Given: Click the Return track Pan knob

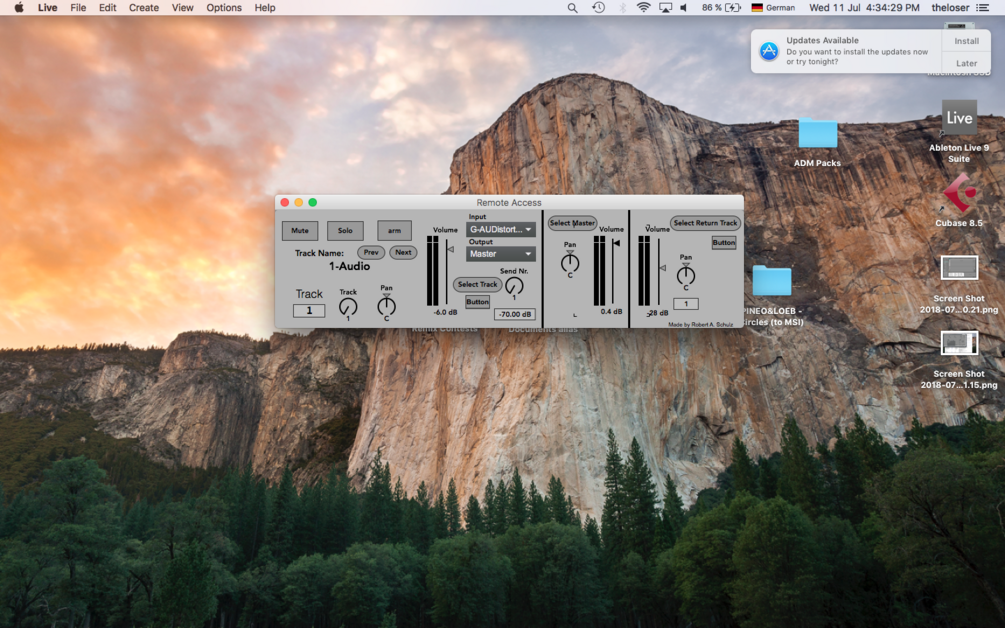Looking at the screenshot, I should pos(686,276).
